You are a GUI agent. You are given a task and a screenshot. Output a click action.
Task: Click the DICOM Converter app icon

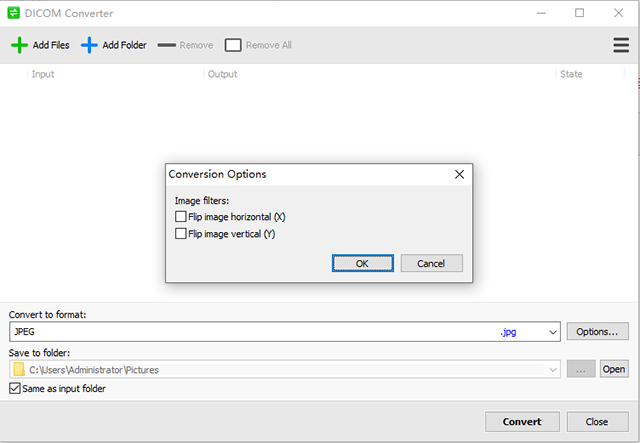(14, 13)
